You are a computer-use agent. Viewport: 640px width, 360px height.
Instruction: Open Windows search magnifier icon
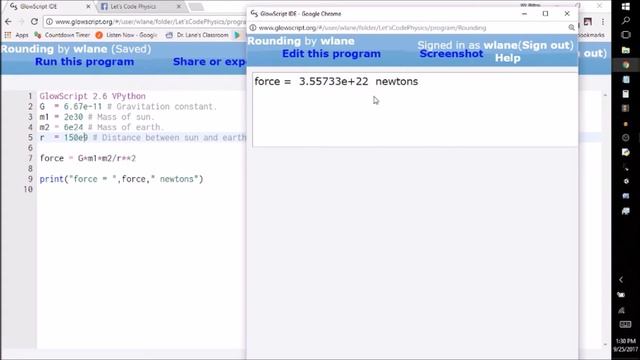click(626, 20)
